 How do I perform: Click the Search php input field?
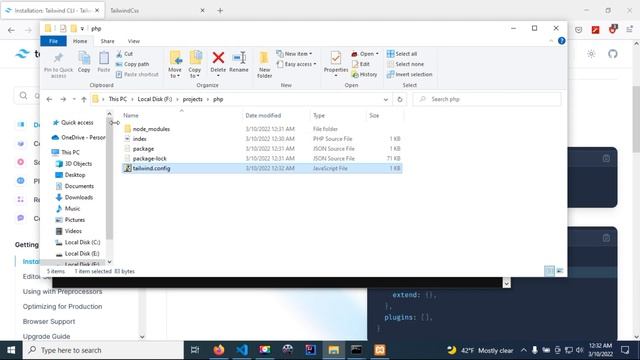click(x=487, y=99)
